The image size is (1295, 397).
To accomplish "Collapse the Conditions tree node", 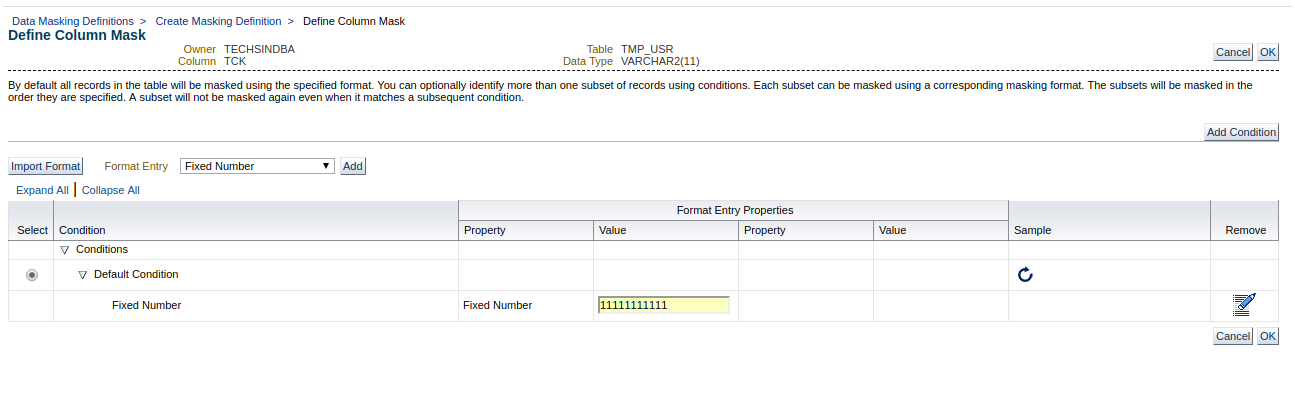I will click(65, 250).
